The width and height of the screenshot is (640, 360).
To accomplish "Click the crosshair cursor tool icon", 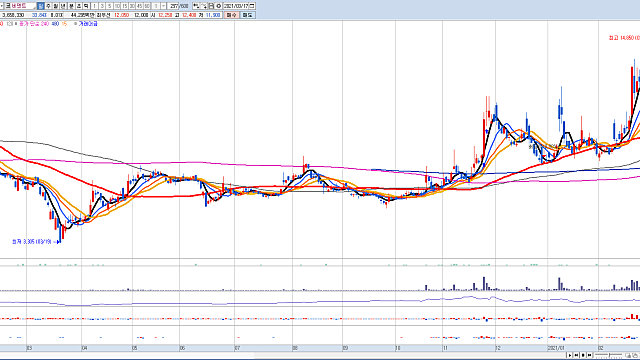I will [204, 6].
